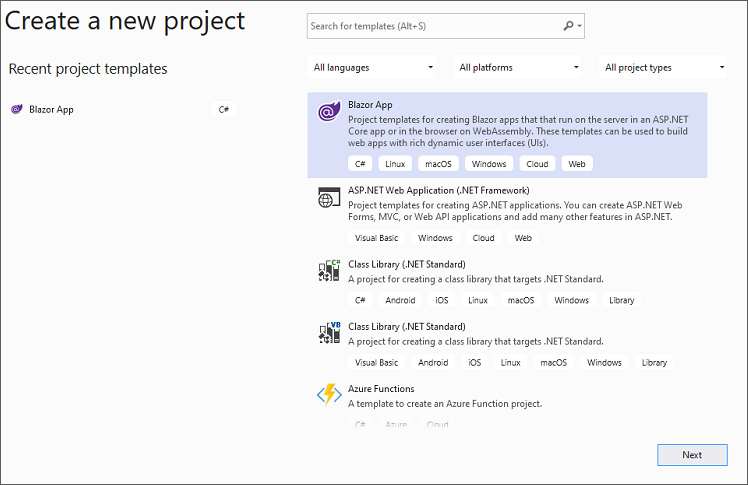
Task: Open the All languages dropdown
Action: (373, 68)
